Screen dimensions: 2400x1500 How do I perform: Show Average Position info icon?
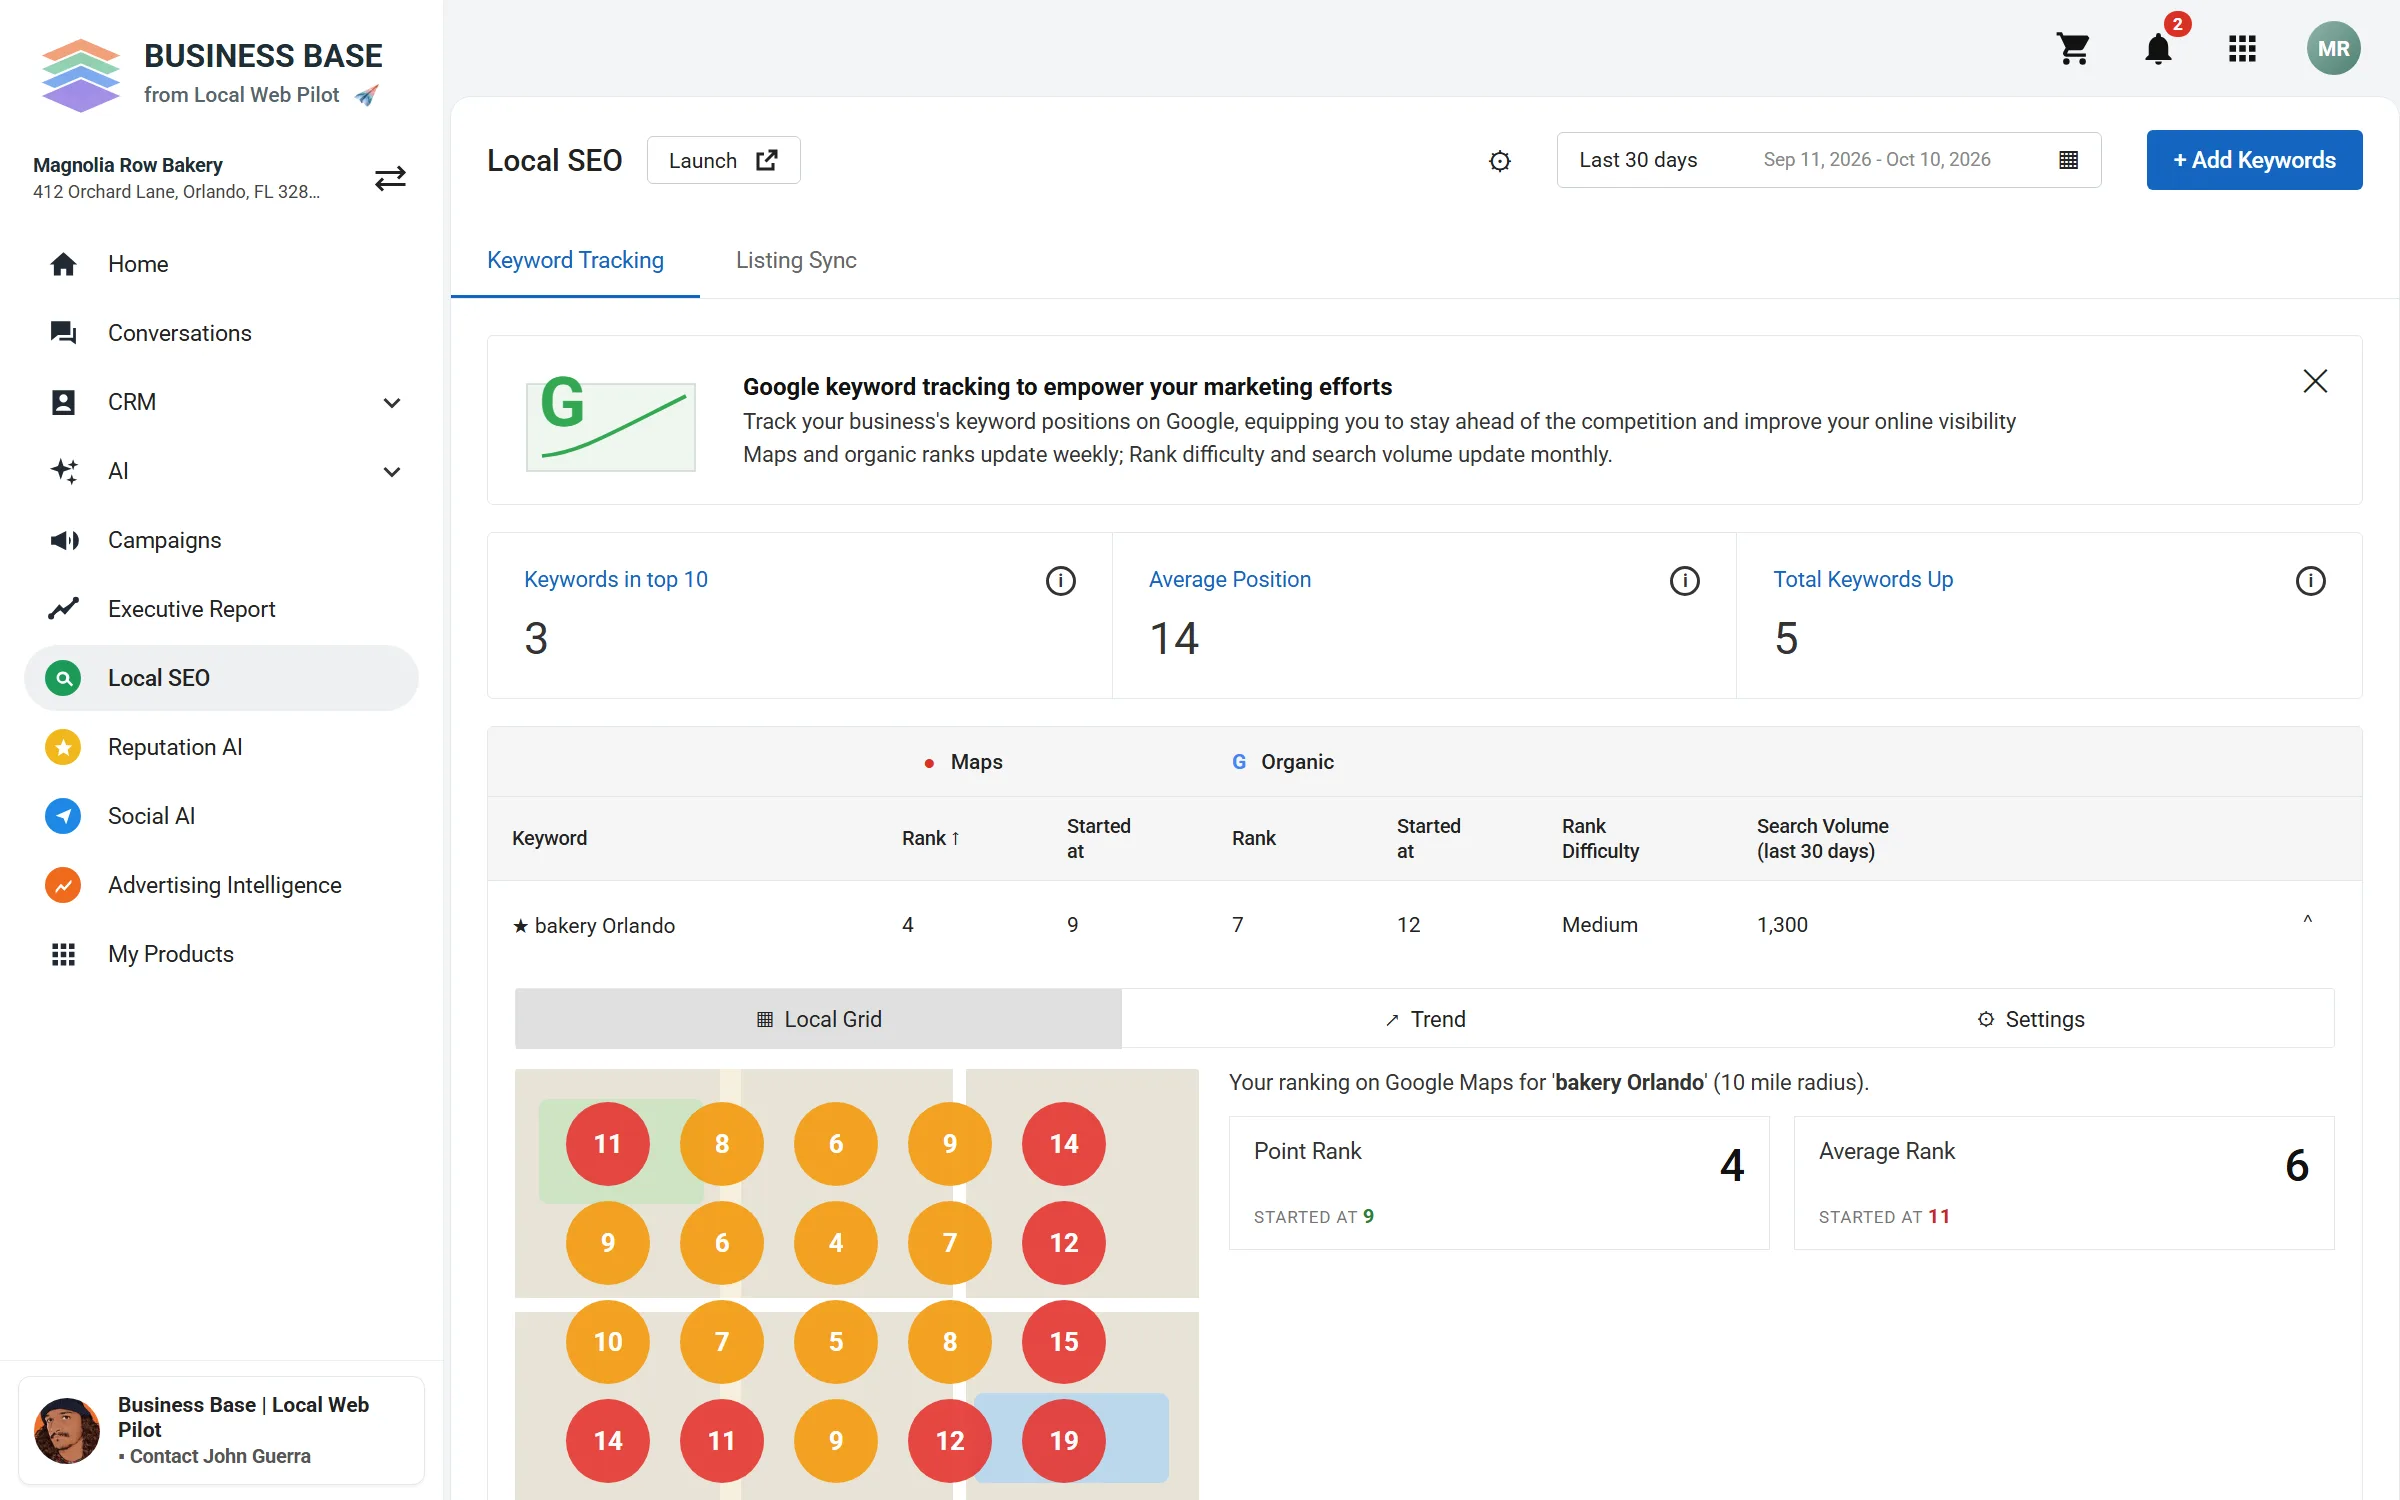pos(1685,580)
